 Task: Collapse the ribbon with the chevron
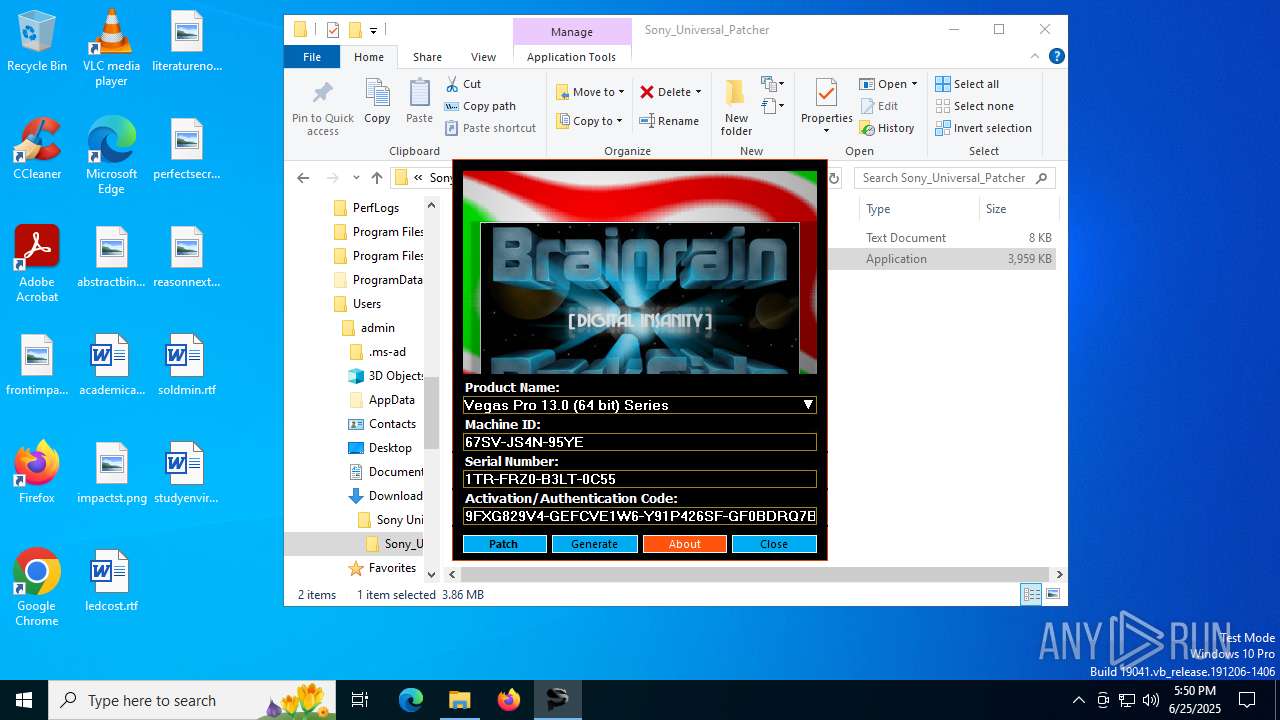(1036, 57)
